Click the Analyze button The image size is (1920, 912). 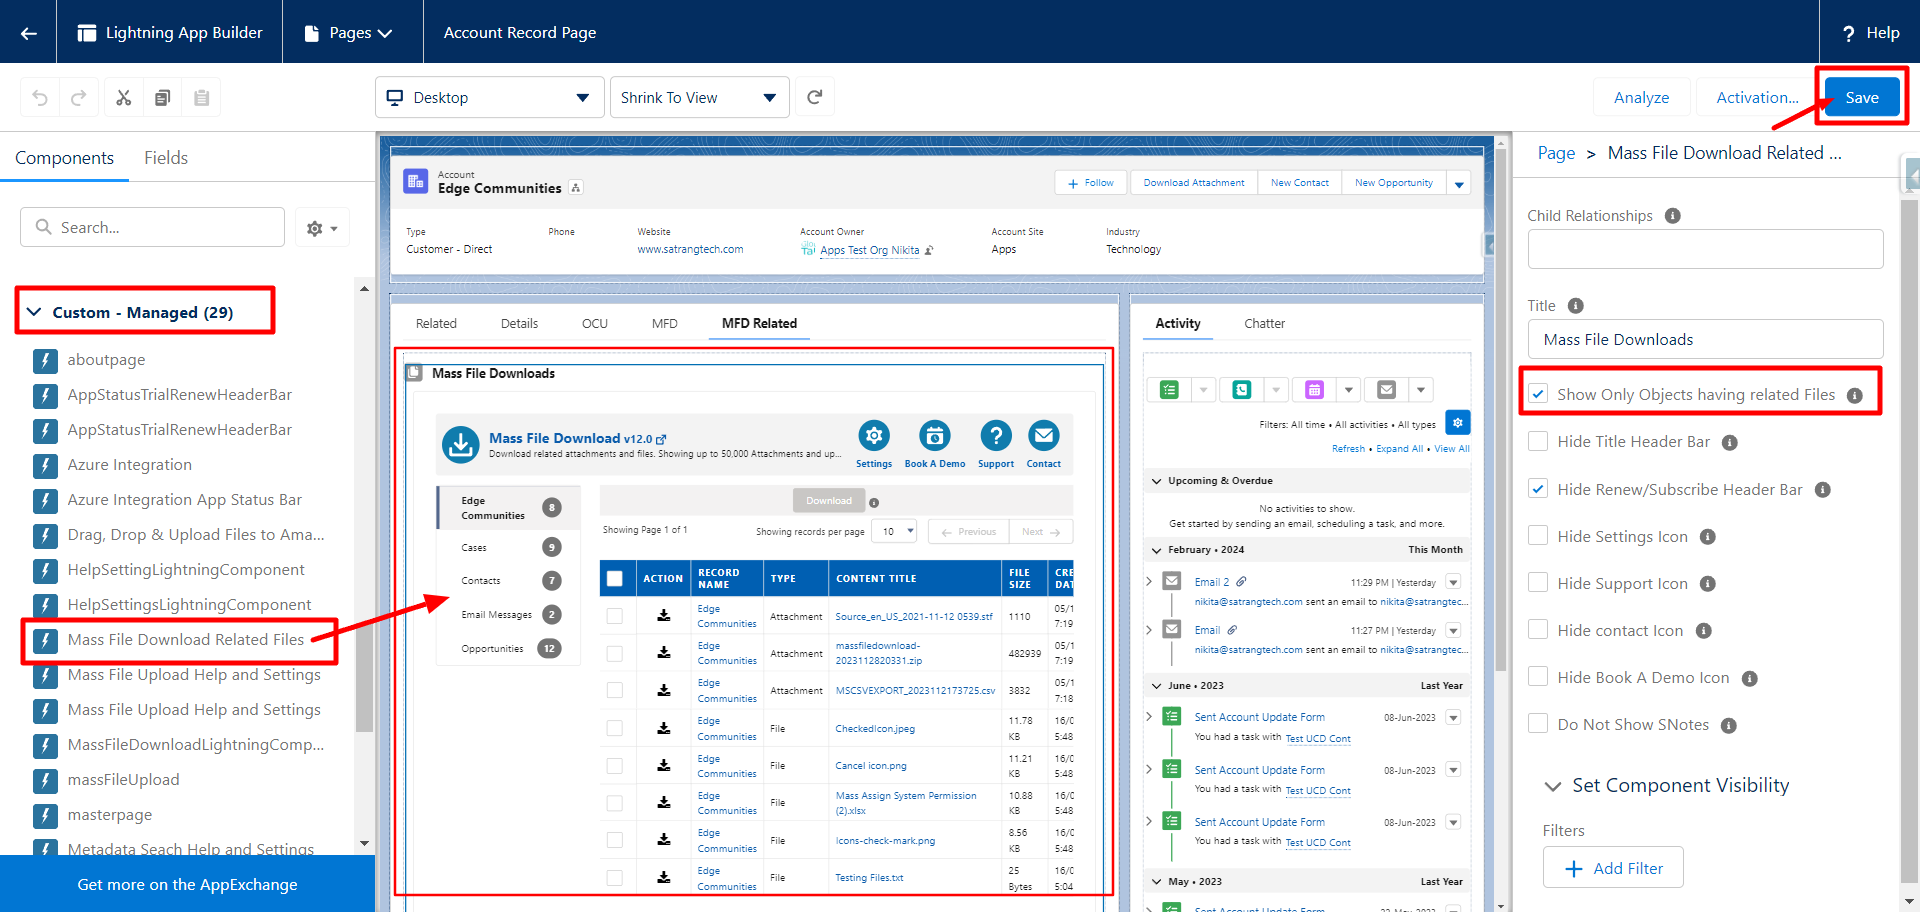pos(1641,97)
